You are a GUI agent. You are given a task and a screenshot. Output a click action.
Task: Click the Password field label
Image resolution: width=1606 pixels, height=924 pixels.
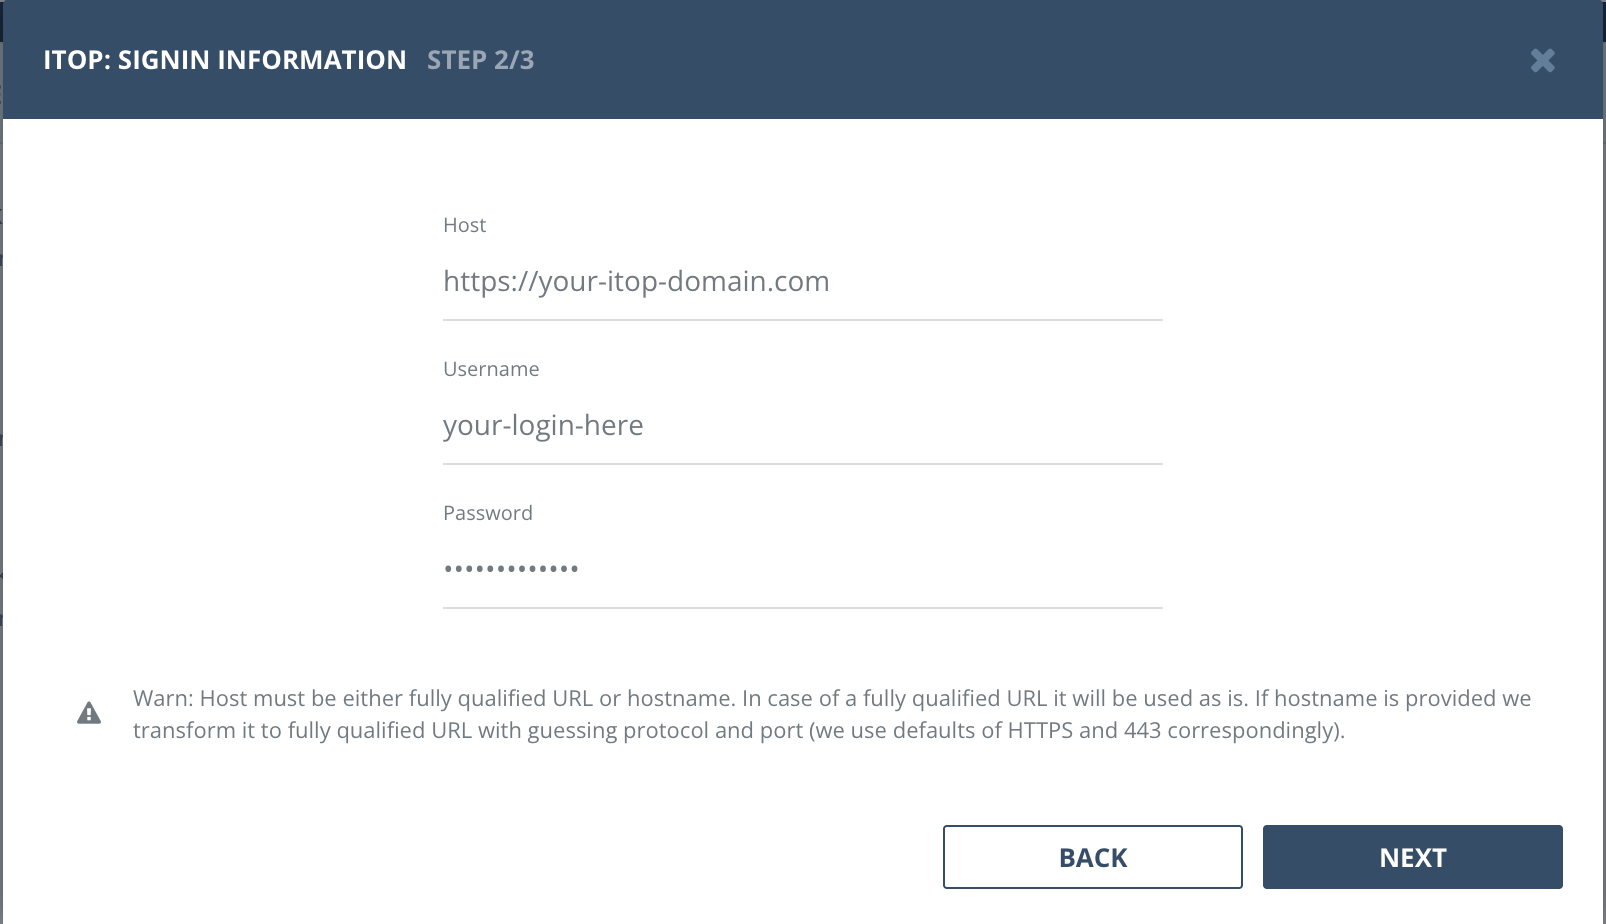pyautogui.click(x=488, y=513)
